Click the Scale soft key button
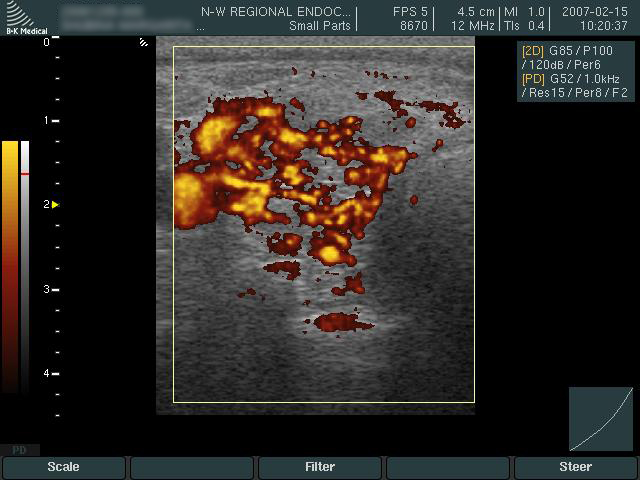The width and height of the screenshot is (640, 480). [63, 467]
